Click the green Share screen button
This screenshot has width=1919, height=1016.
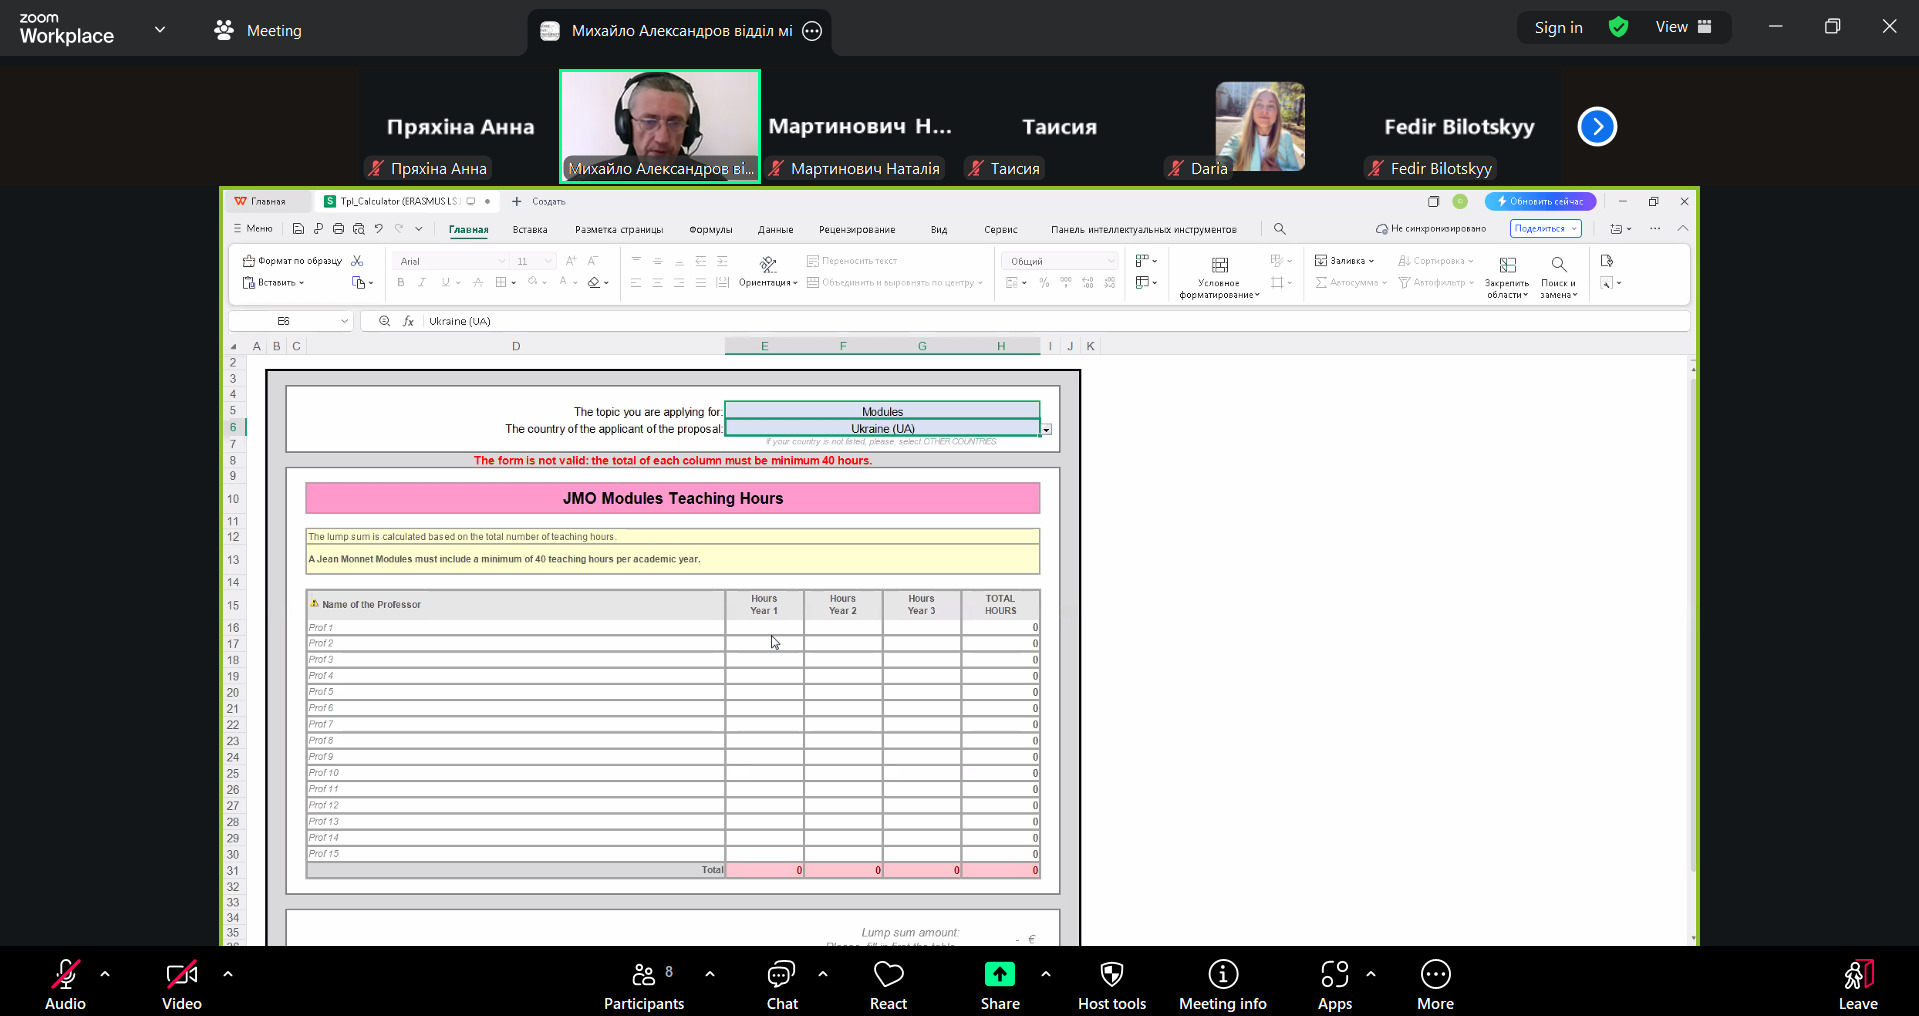point(999,984)
